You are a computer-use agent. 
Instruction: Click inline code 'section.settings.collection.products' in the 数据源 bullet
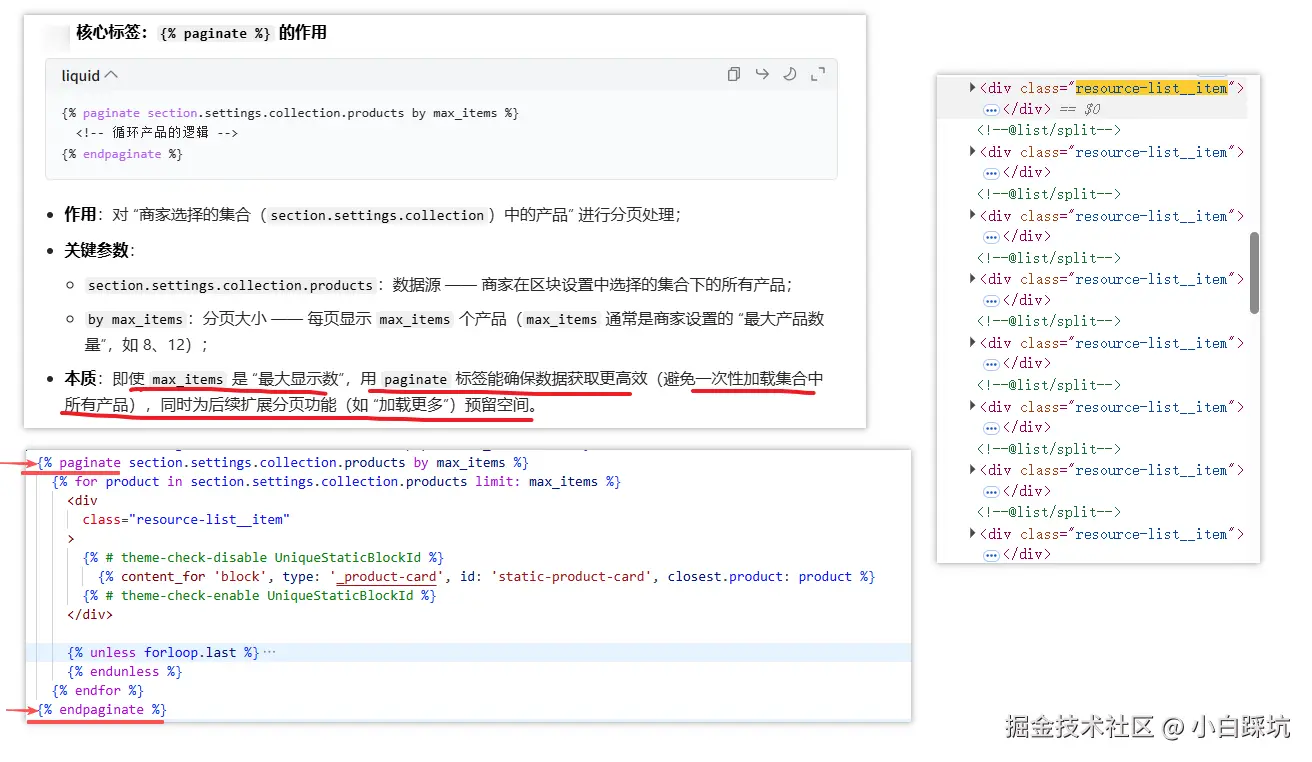230,285
